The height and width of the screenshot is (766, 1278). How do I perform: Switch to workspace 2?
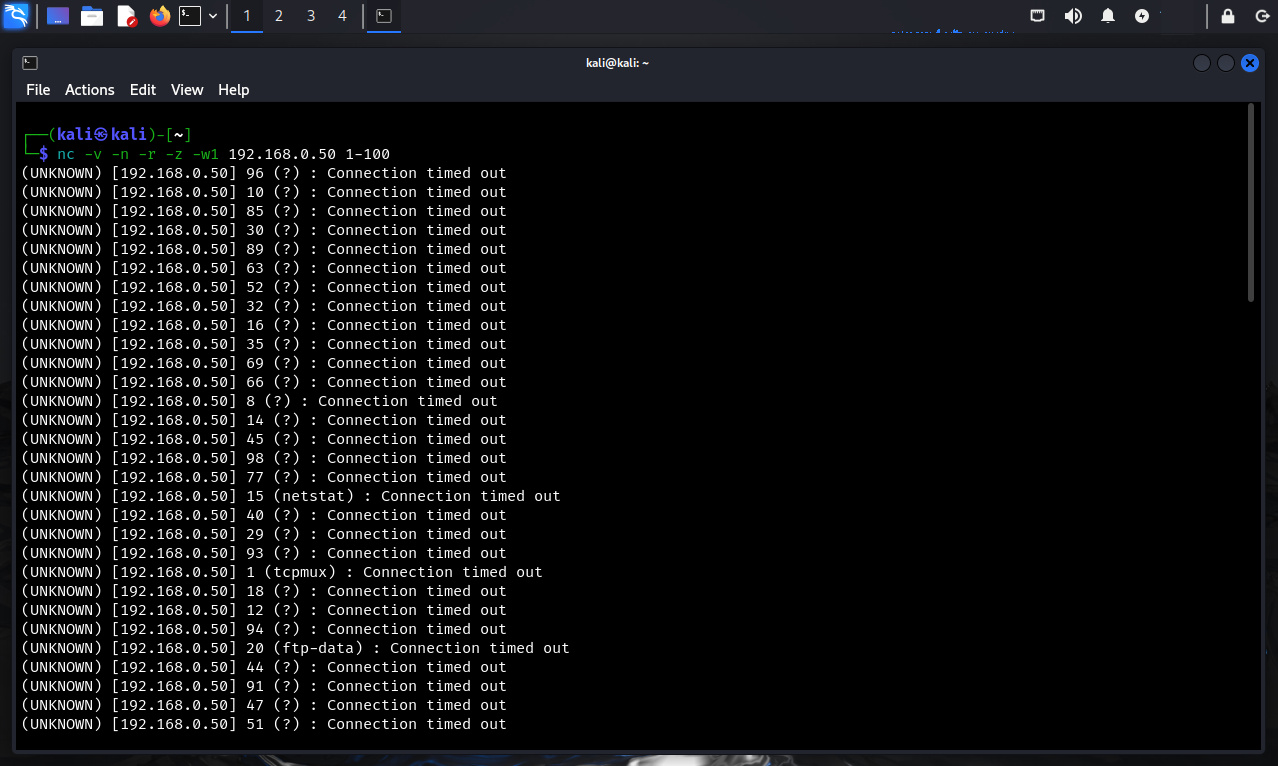pos(278,16)
